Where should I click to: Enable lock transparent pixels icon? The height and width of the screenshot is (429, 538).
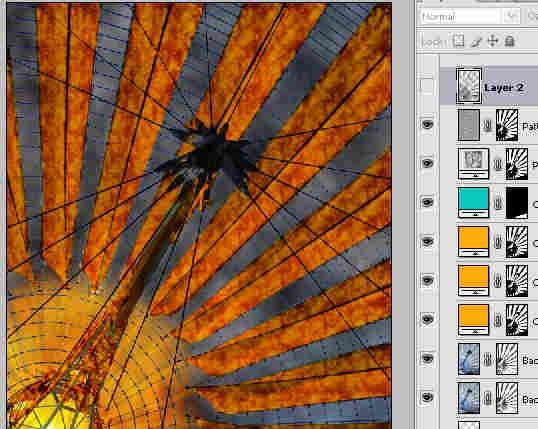coord(459,41)
